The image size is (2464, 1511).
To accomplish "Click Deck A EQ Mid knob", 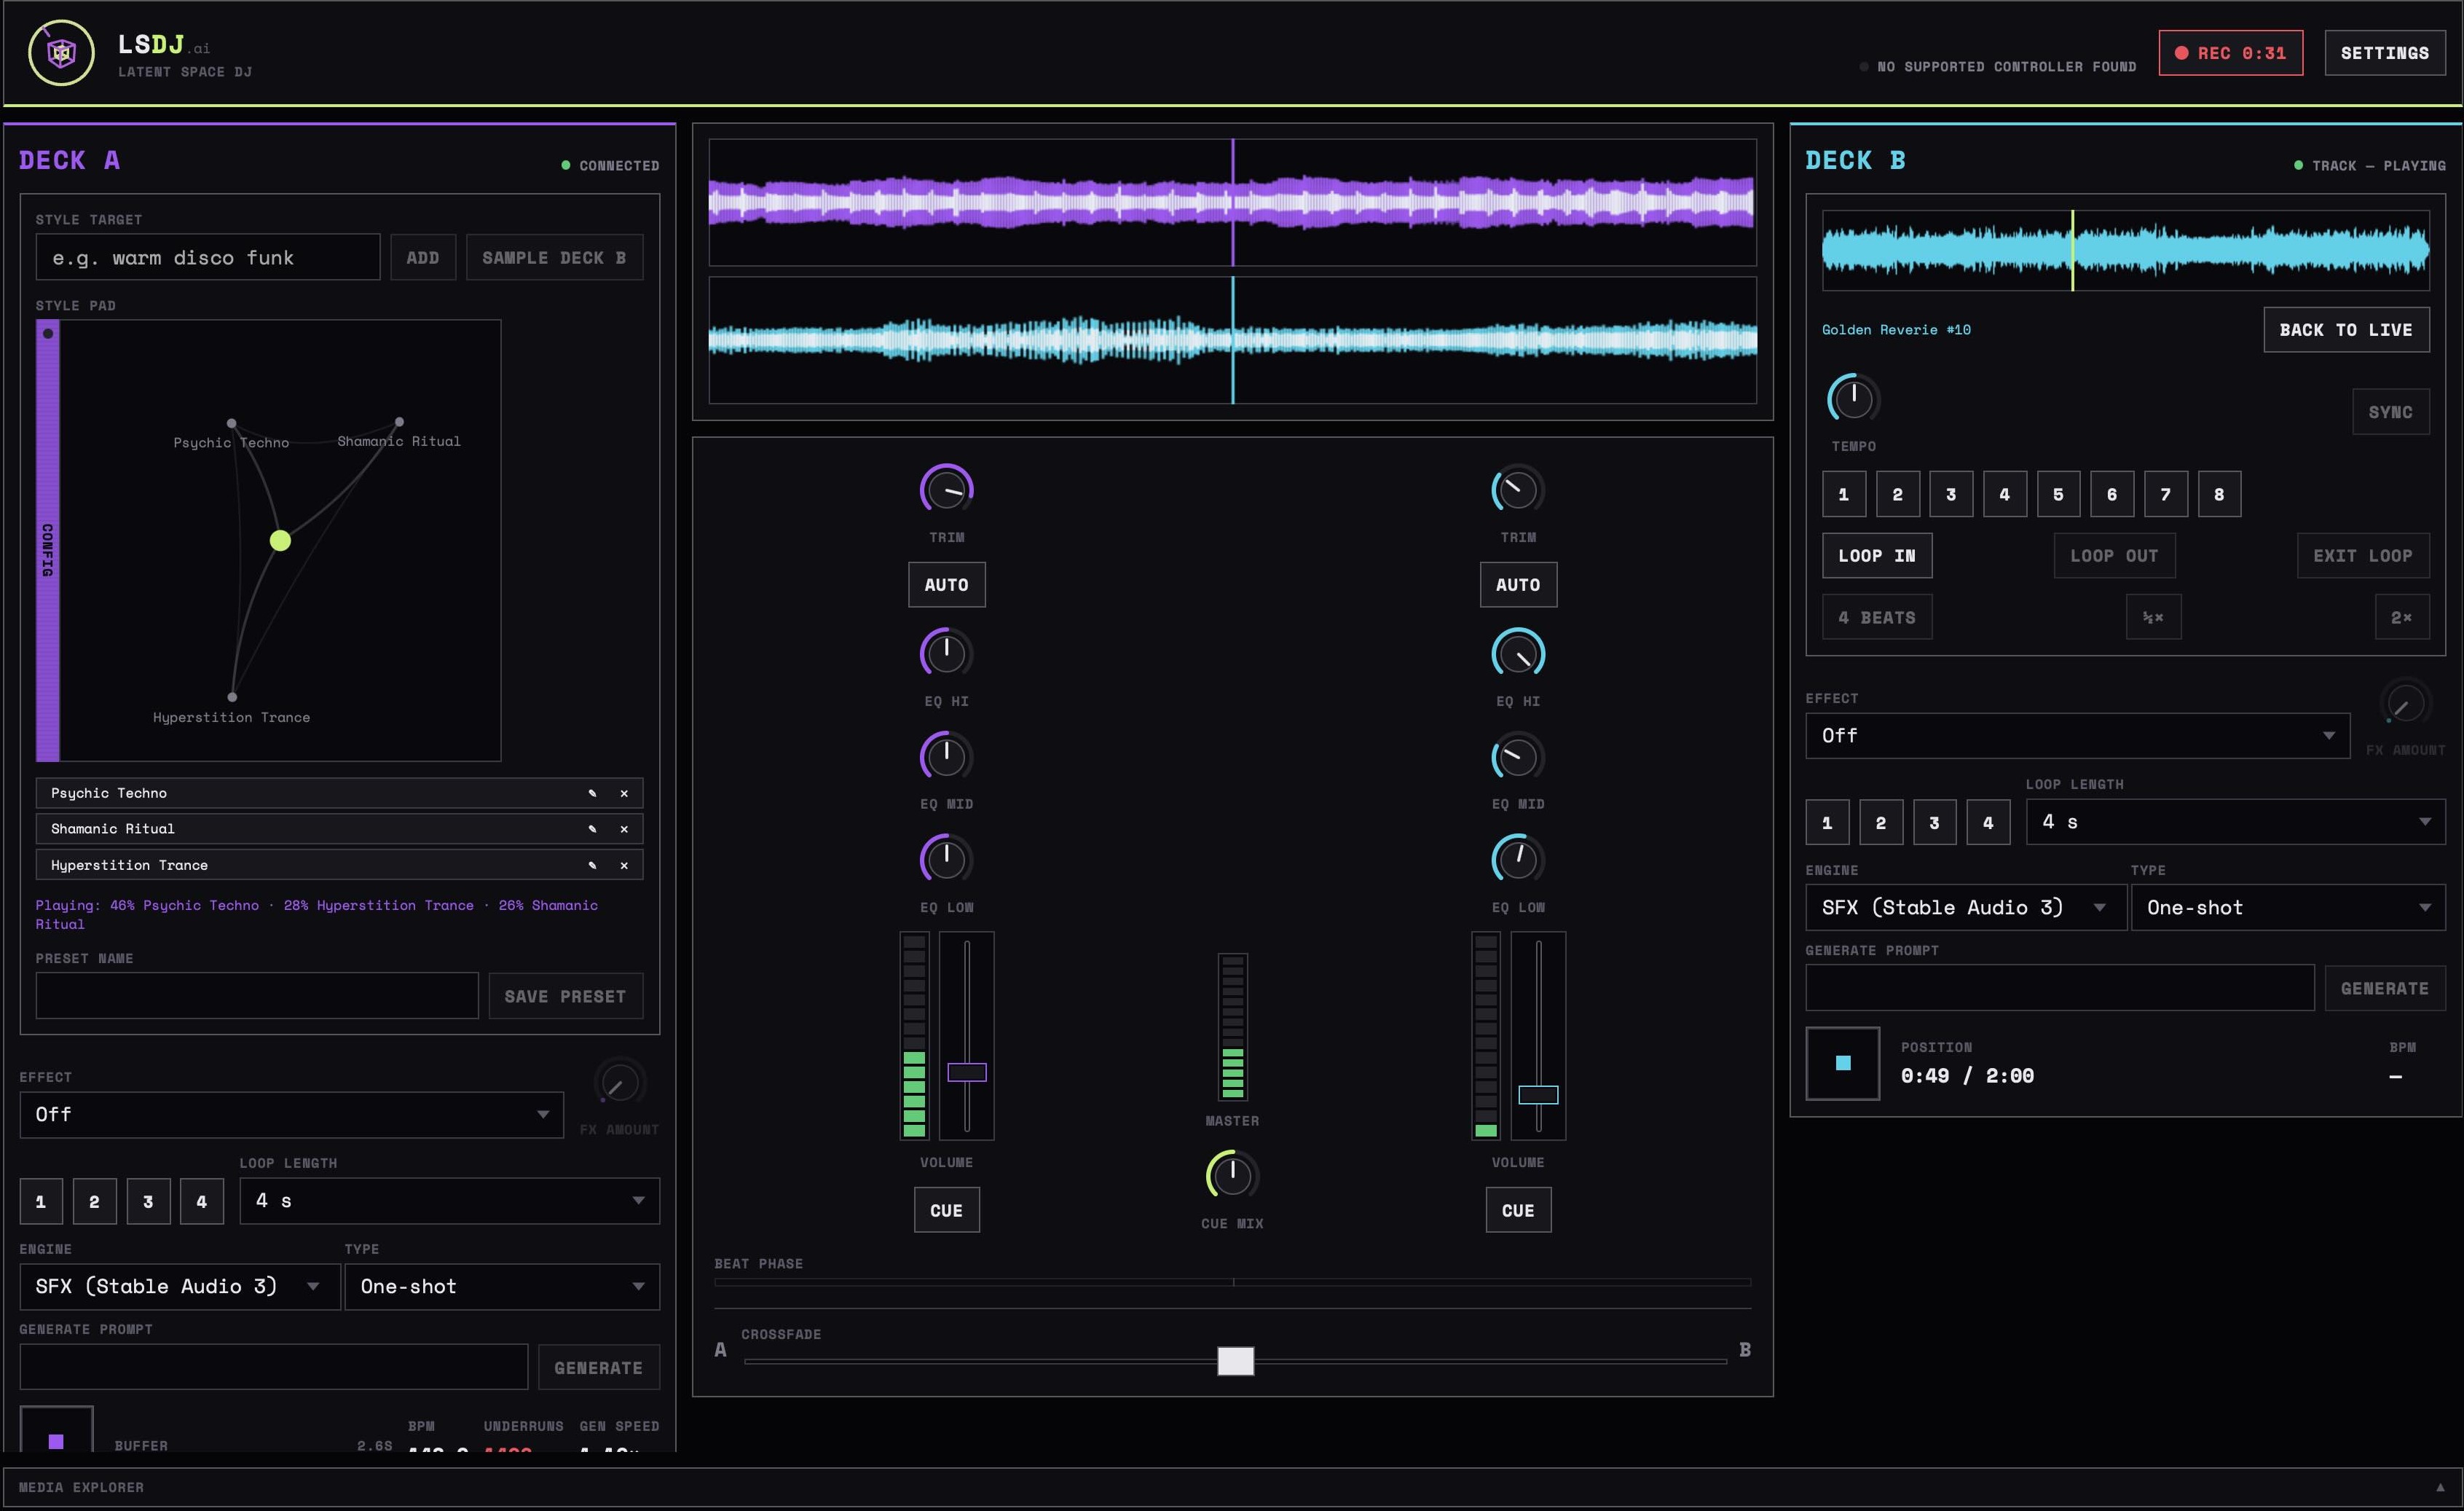I will (946, 757).
